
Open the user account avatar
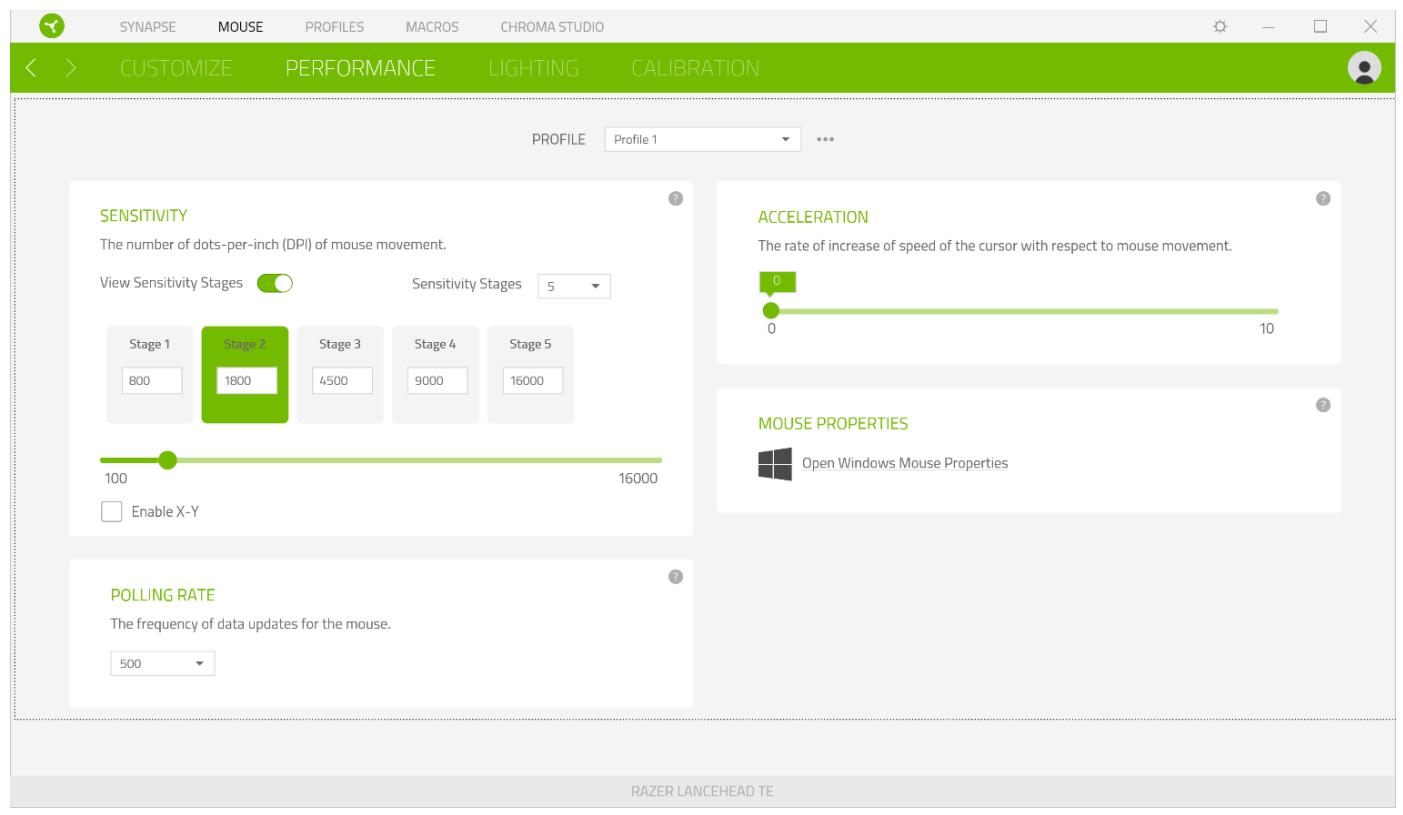point(1364,68)
